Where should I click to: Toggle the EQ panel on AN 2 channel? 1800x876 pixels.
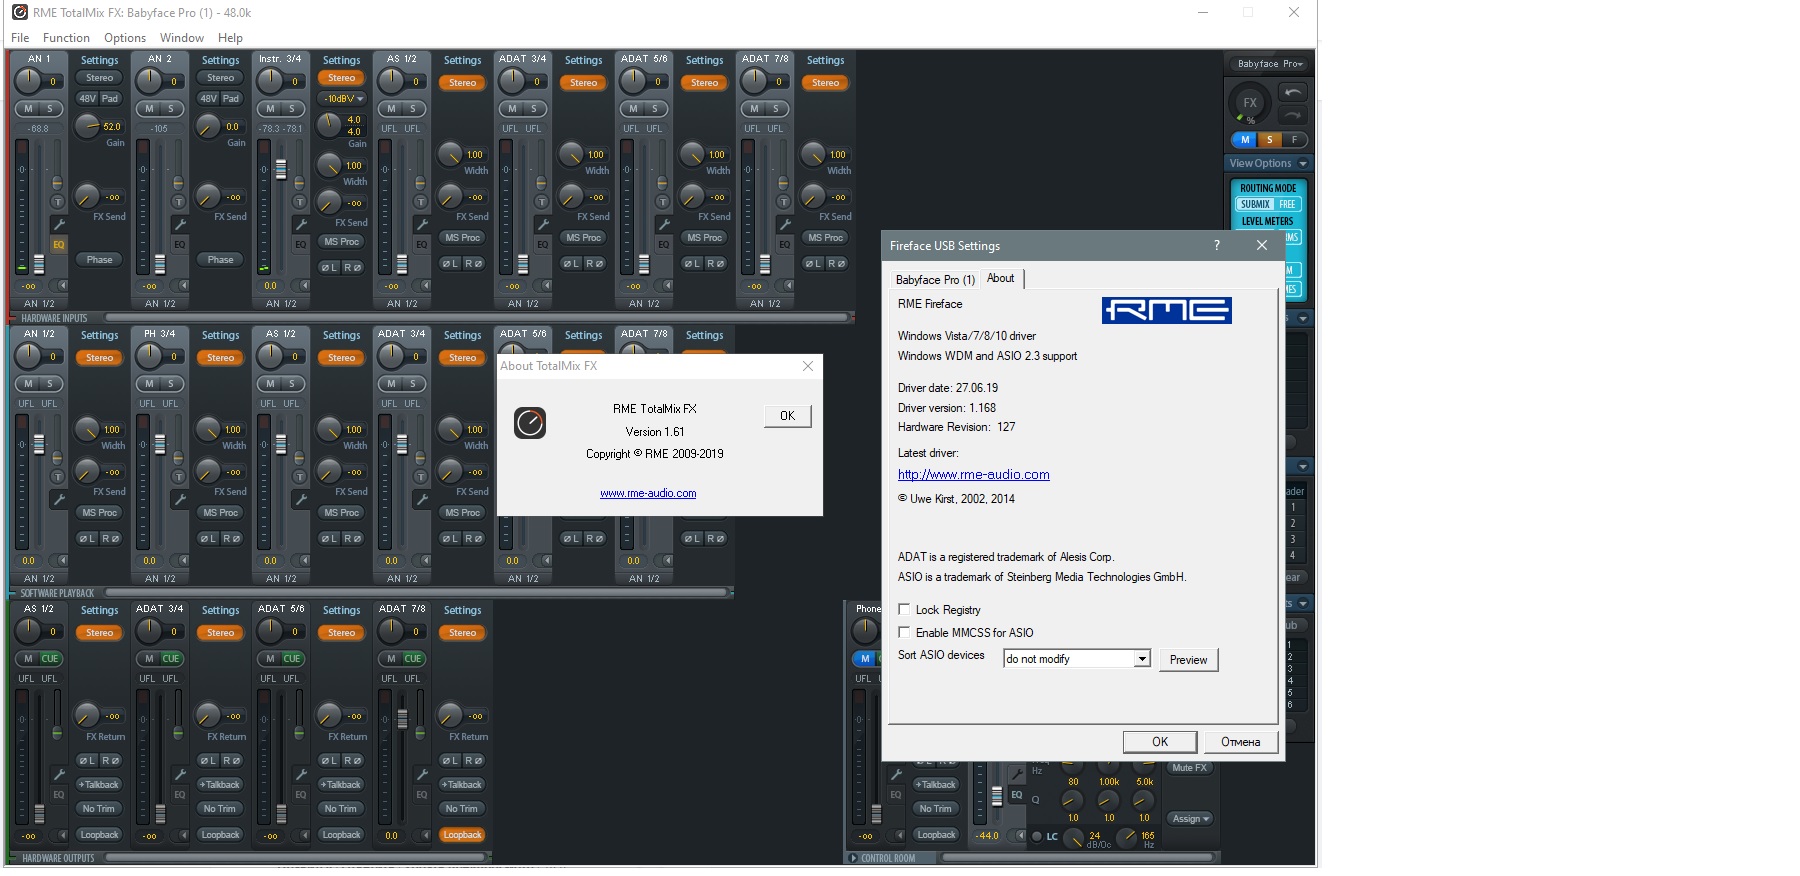click(180, 244)
